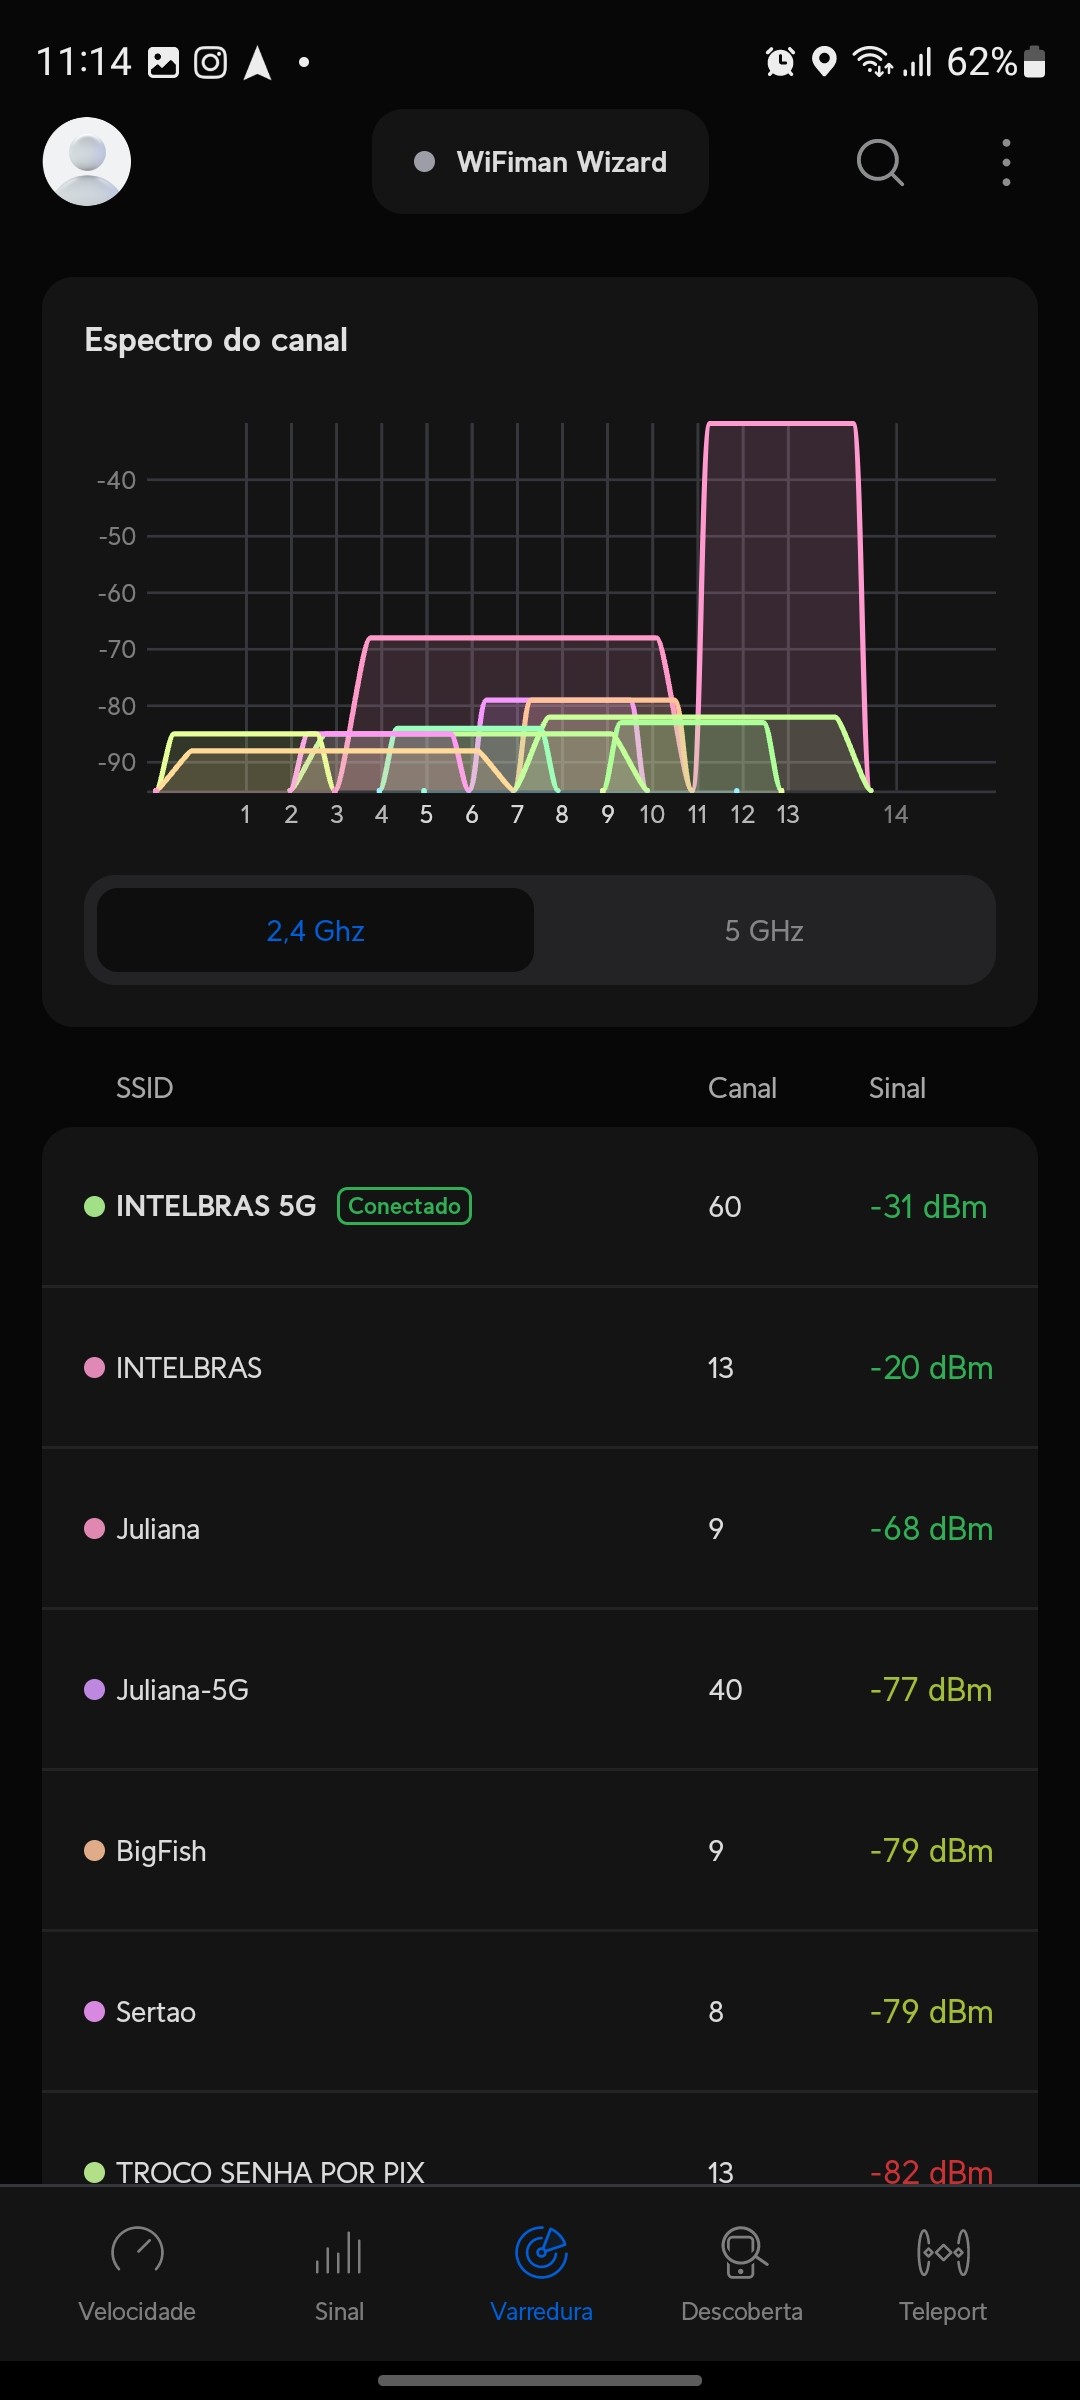Sort list by Sinal column header
This screenshot has height=2400, width=1080.
point(897,1088)
